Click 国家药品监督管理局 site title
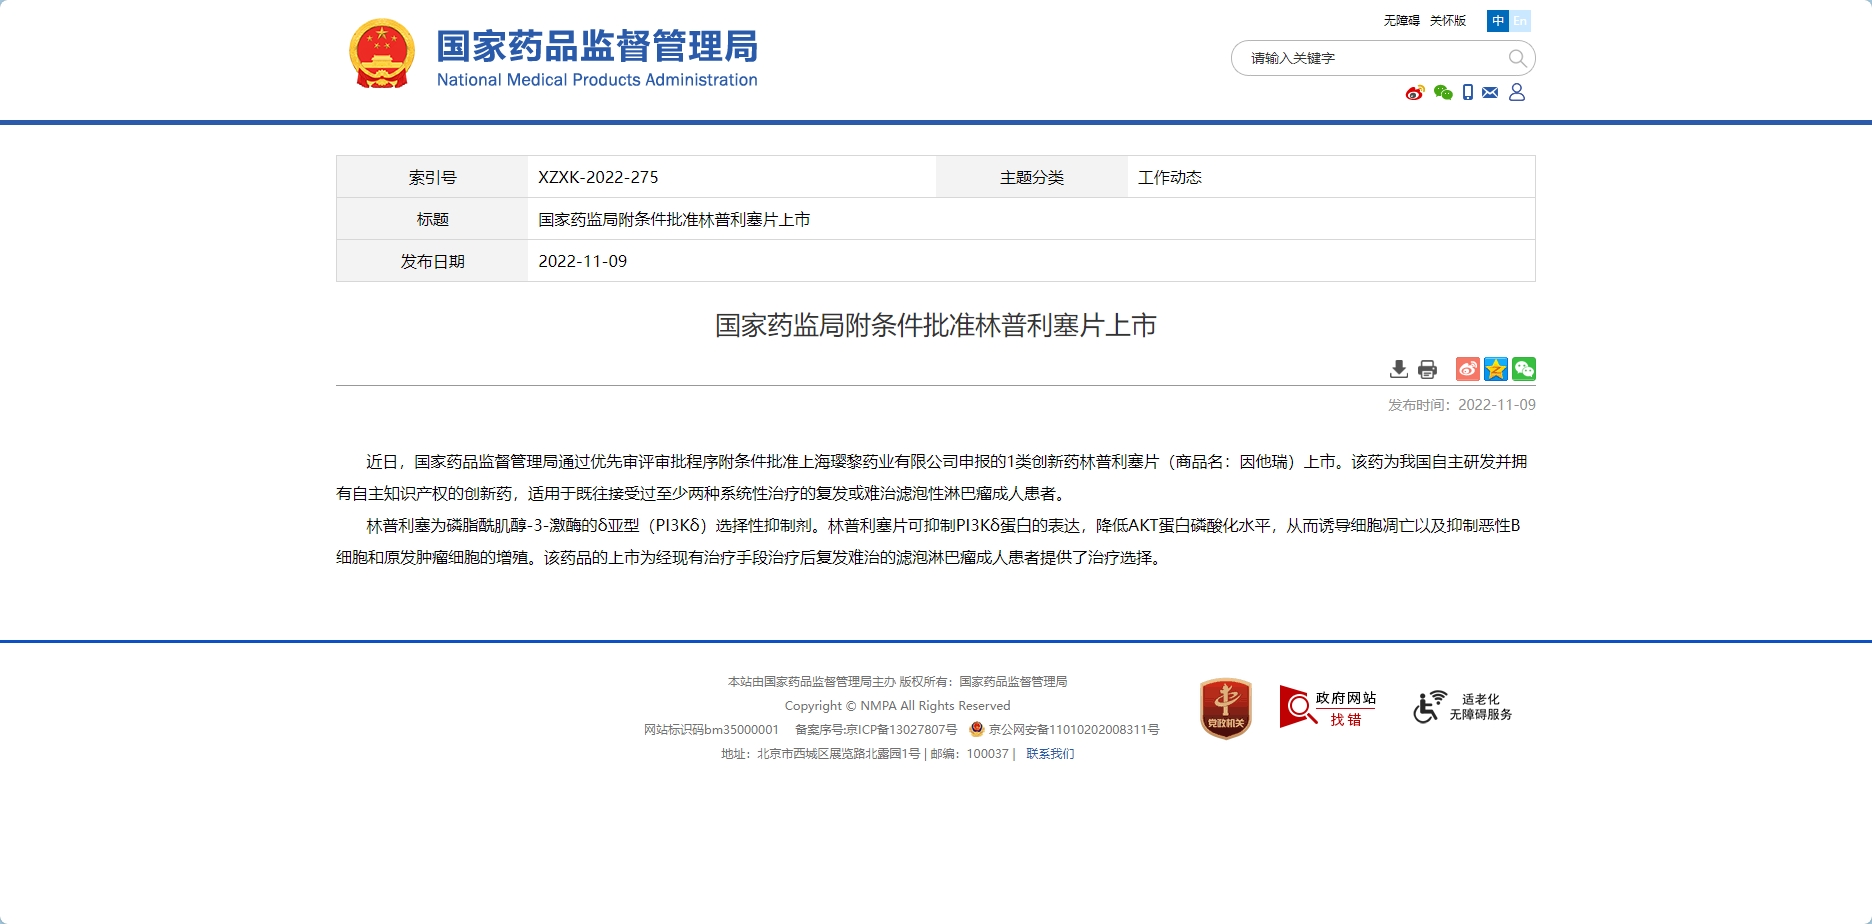The height and width of the screenshot is (924, 1872). tap(597, 47)
